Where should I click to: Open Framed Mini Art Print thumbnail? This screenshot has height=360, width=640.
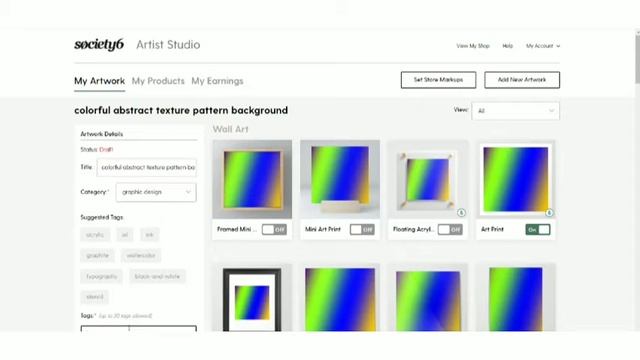click(252, 179)
